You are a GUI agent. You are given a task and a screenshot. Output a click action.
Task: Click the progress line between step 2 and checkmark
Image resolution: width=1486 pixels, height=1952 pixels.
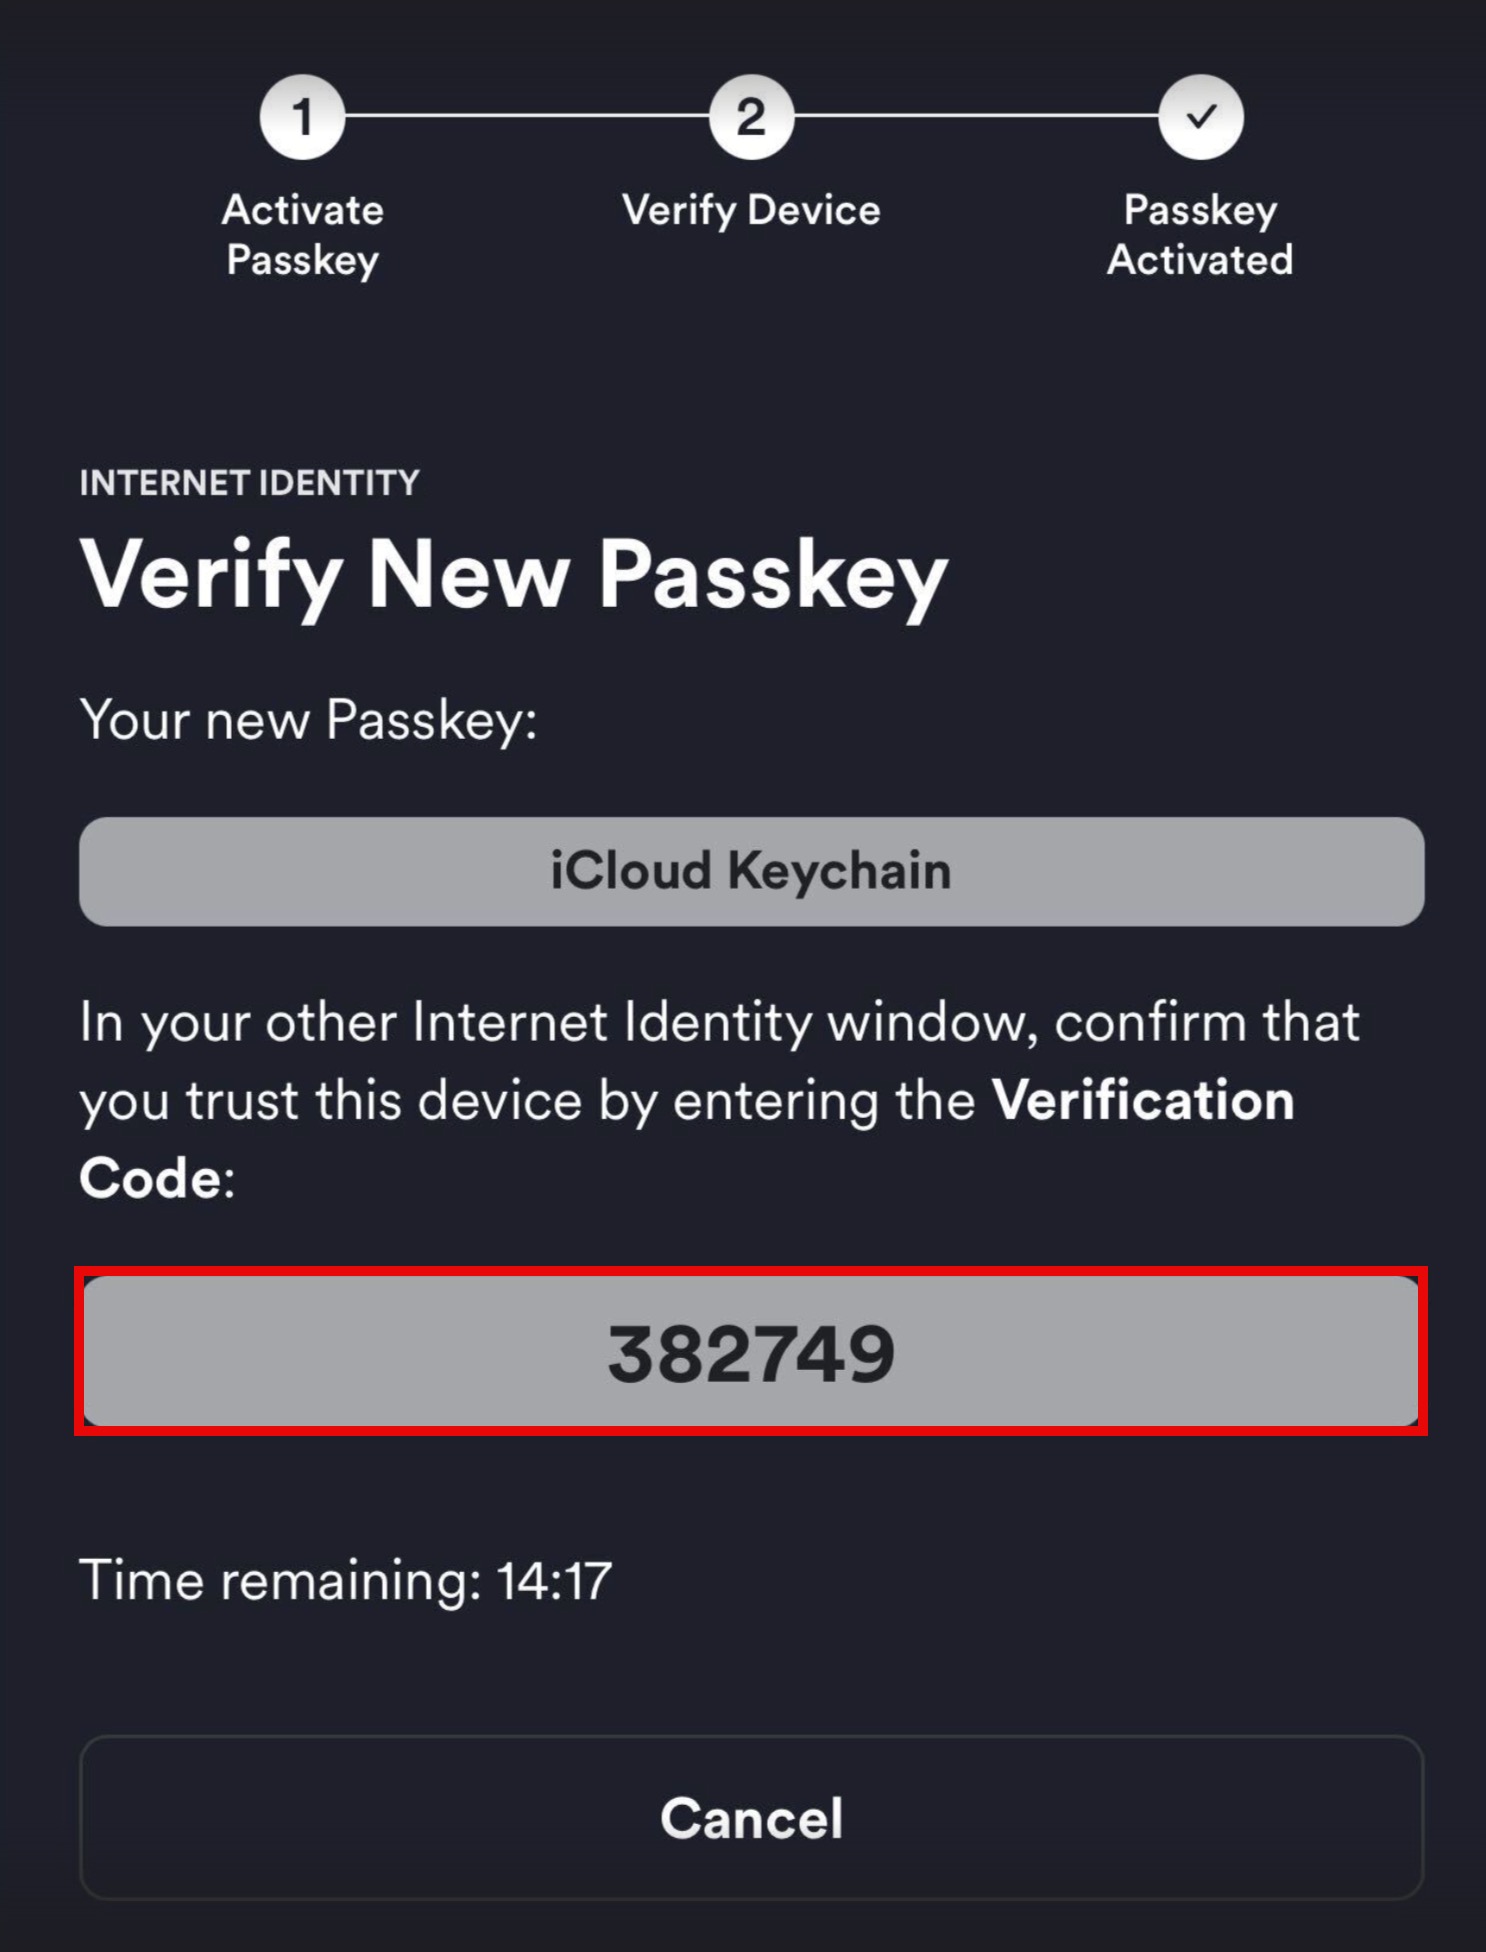[976, 116]
